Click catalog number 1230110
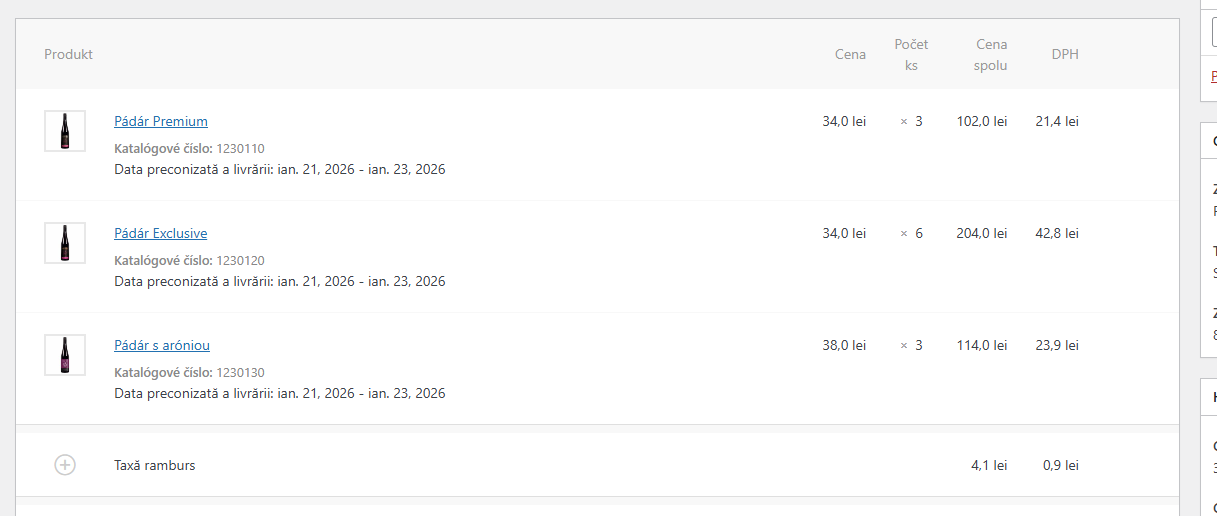Viewport: 1217px width, 516px height. tap(240, 149)
